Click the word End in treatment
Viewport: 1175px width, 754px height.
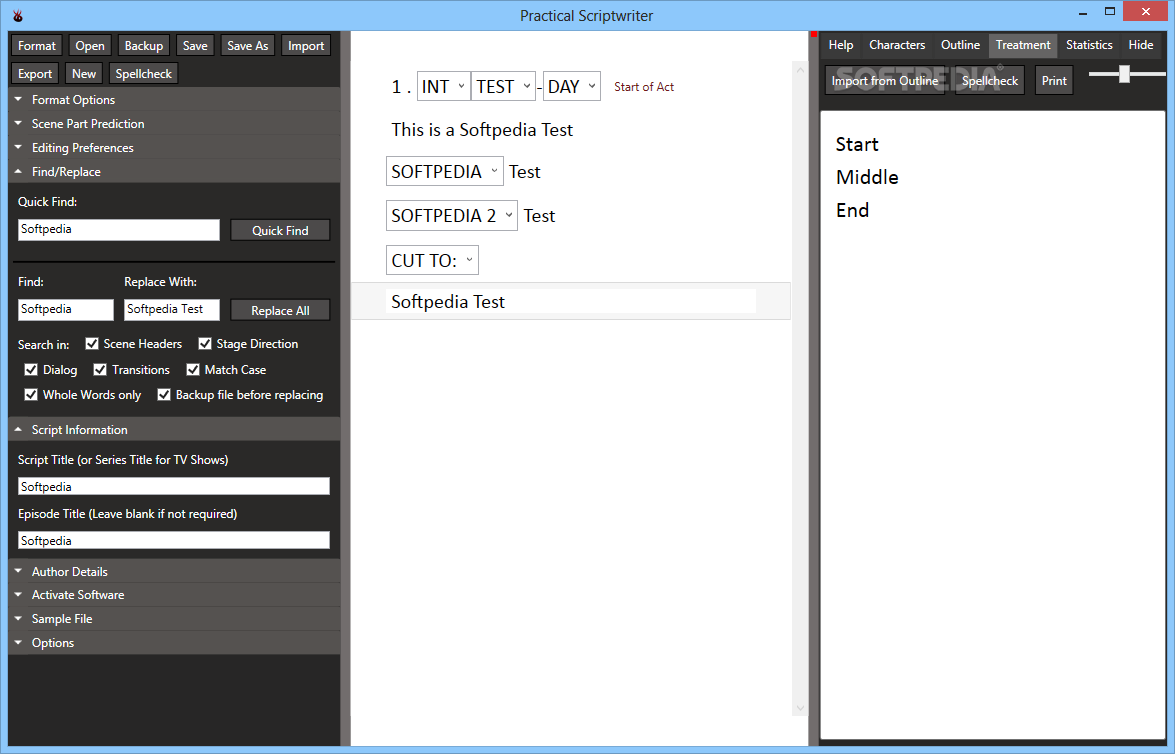(852, 210)
